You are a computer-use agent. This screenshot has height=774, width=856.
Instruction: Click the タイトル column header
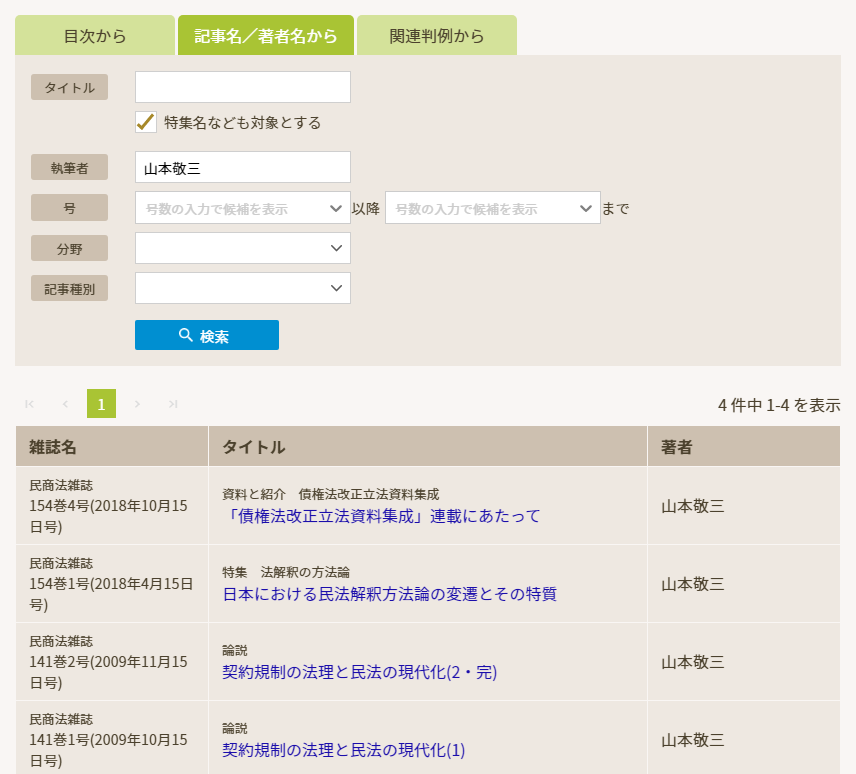click(x=428, y=446)
